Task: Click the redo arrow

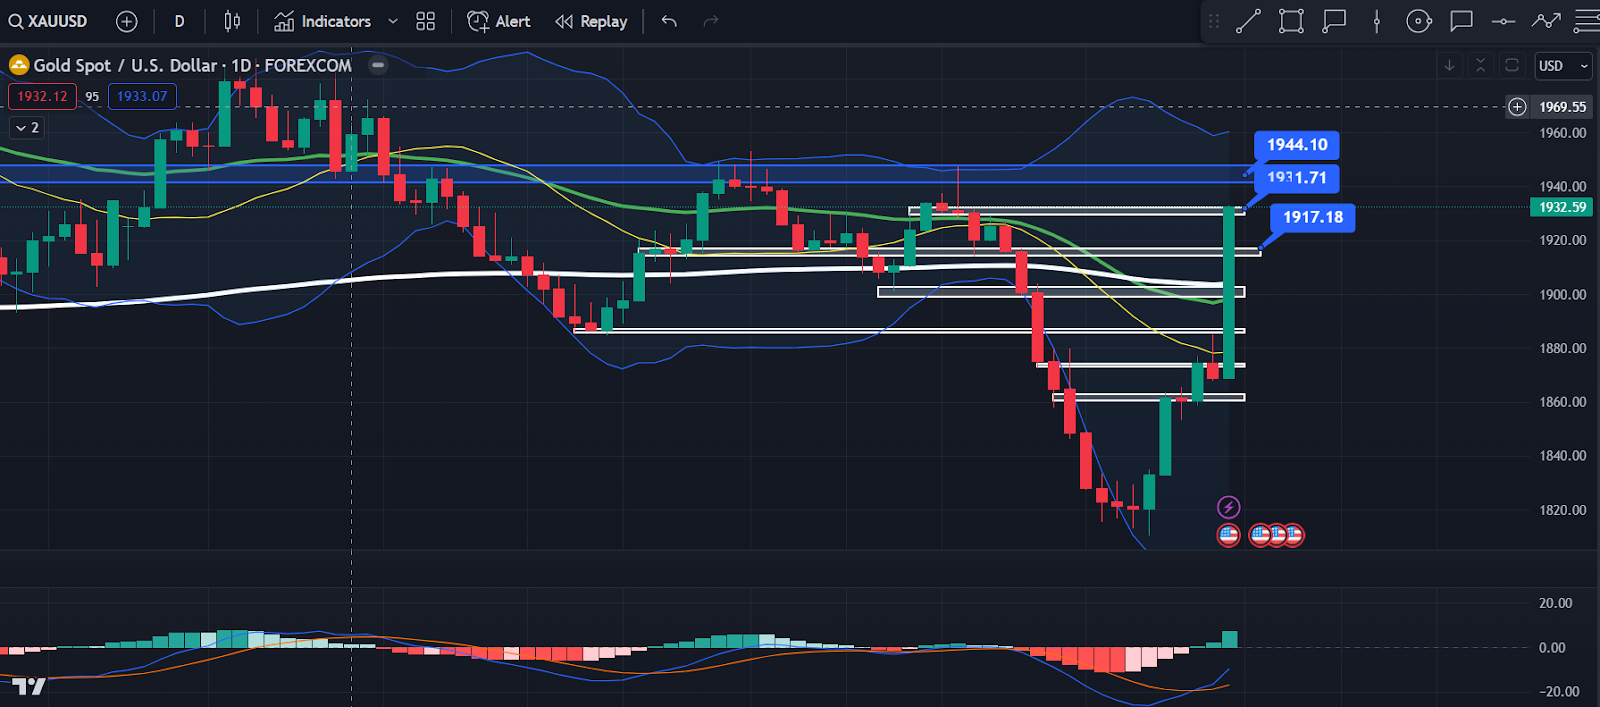Action: coord(711,21)
